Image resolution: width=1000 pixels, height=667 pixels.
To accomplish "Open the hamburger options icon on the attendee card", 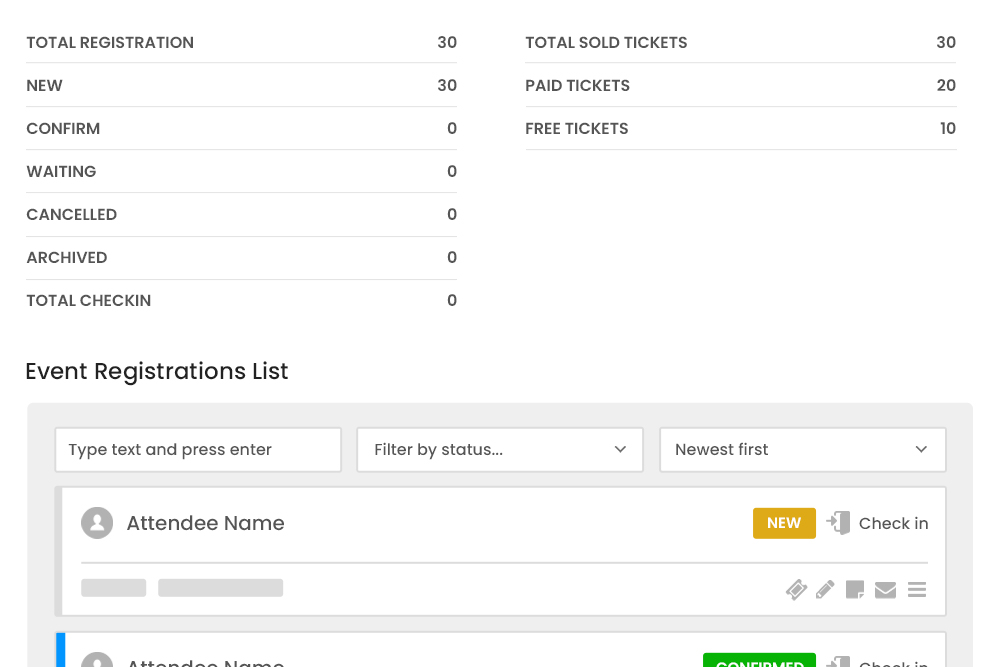I will pyautogui.click(x=917, y=590).
